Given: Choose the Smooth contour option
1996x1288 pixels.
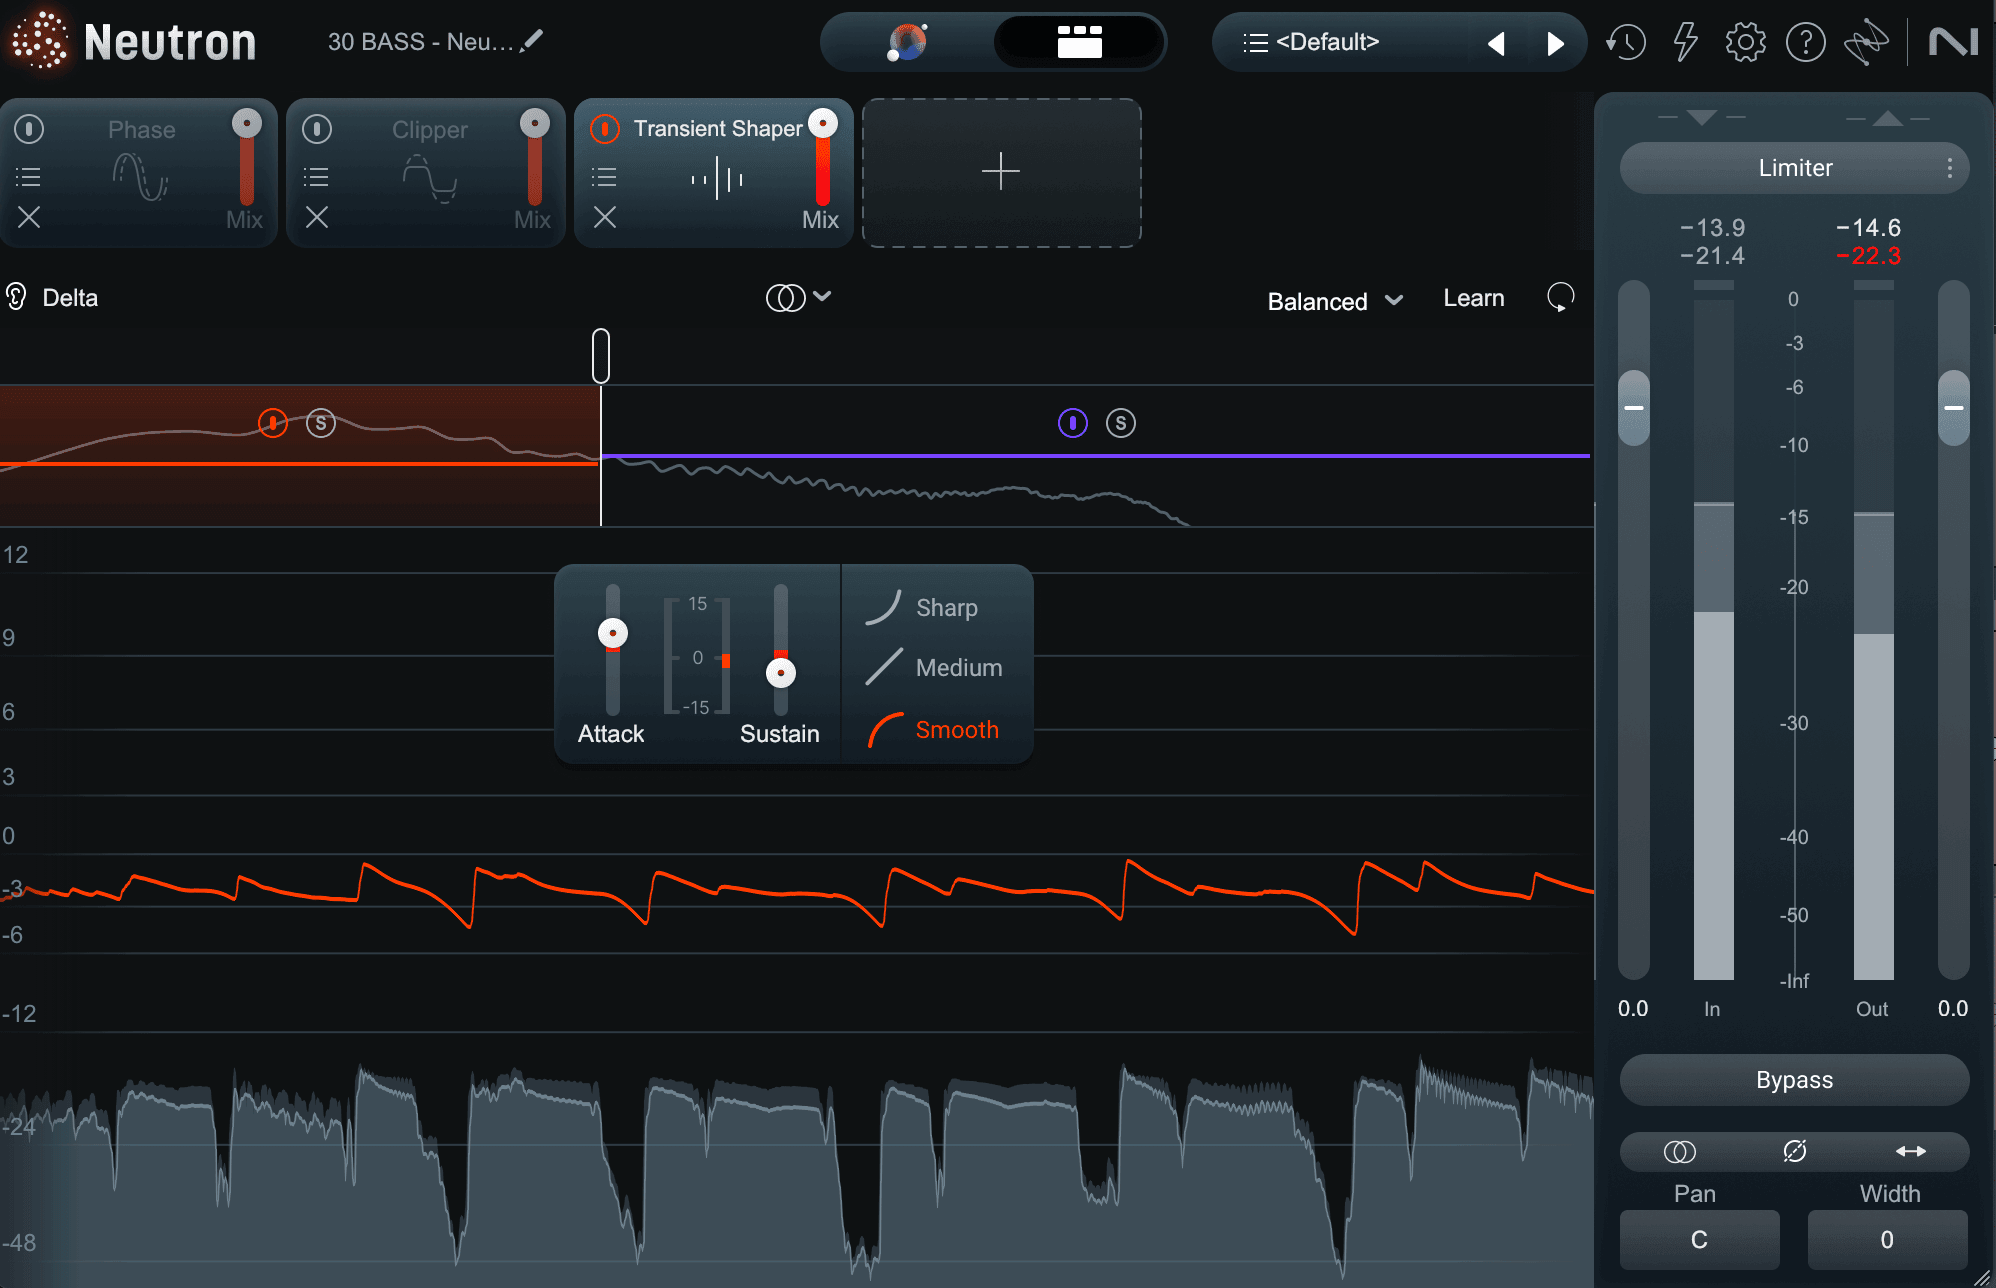Looking at the screenshot, I should (957, 729).
